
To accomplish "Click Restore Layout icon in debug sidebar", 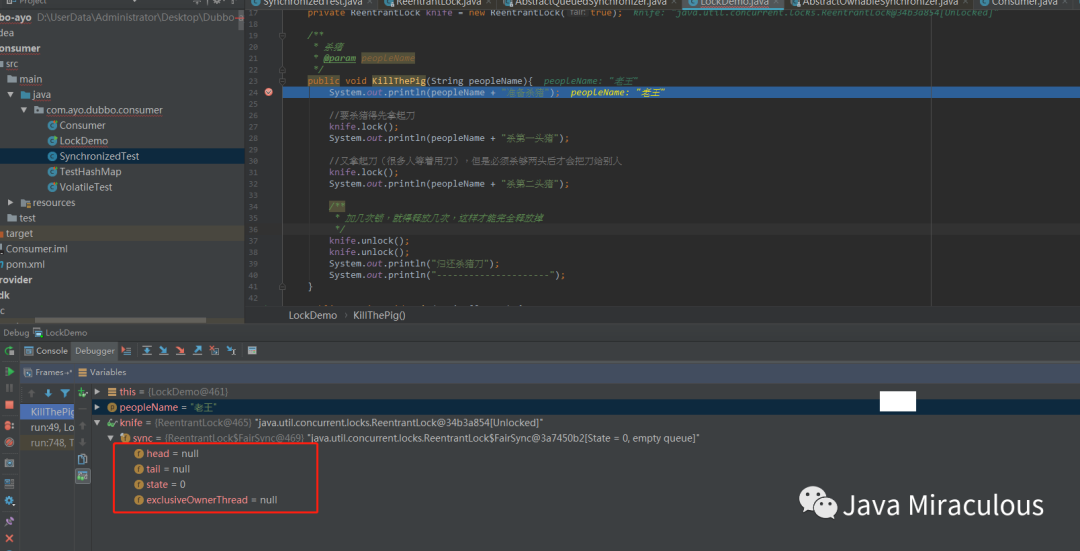I will pos(9,484).
